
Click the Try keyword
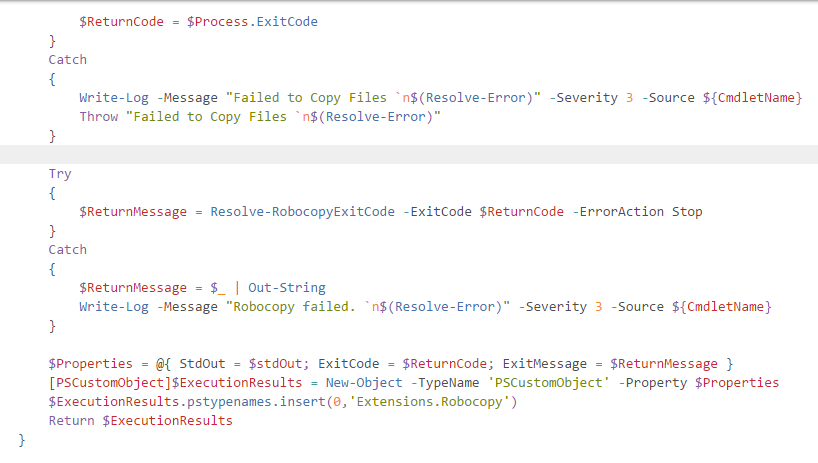pyautogui.click(x=59, y=174)
